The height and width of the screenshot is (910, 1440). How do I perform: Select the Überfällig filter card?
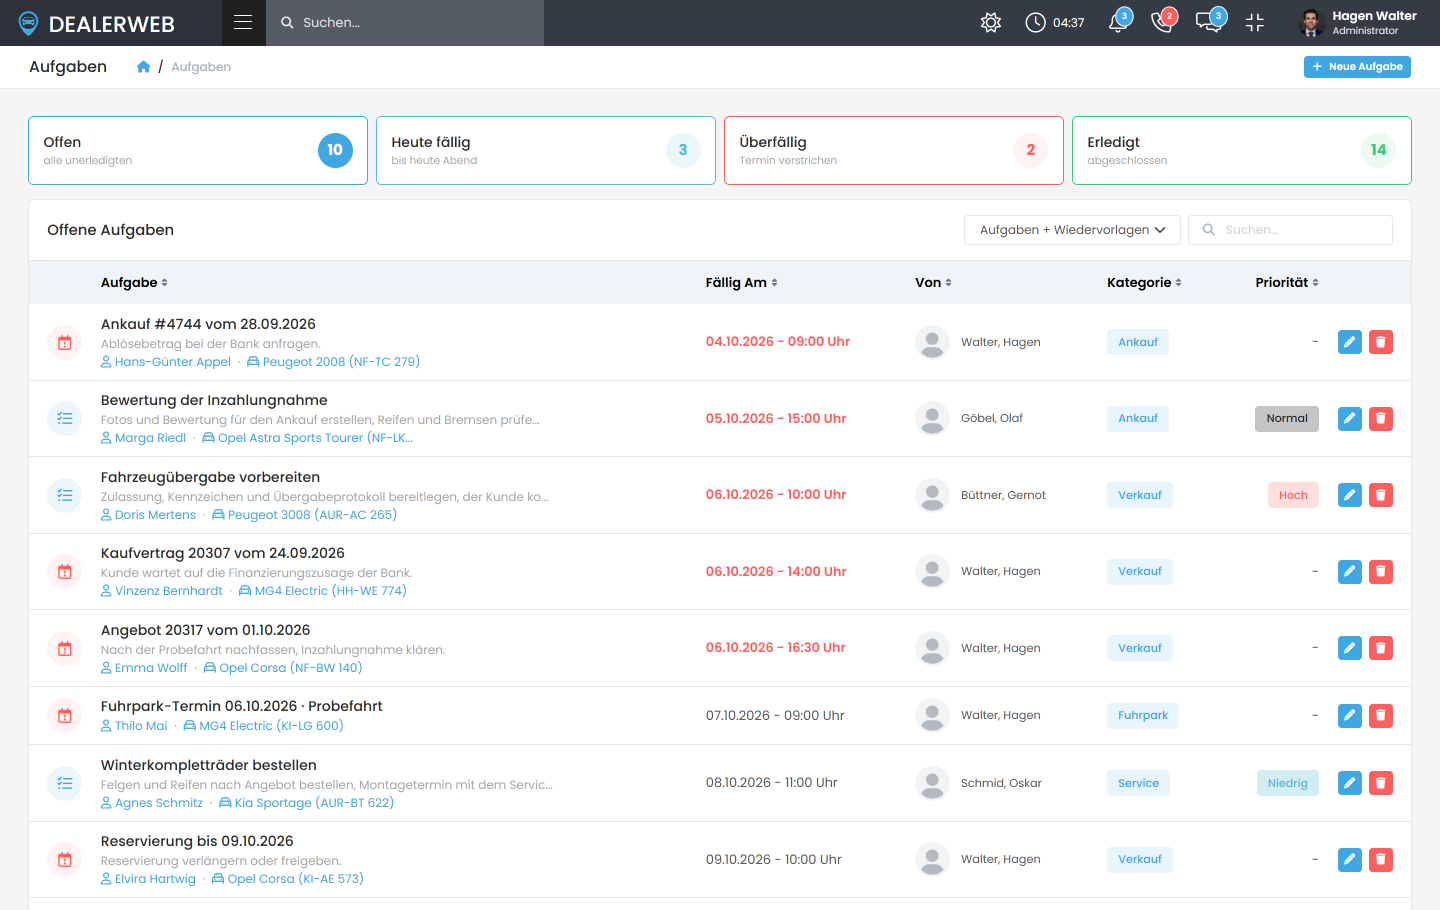(894, 150)
